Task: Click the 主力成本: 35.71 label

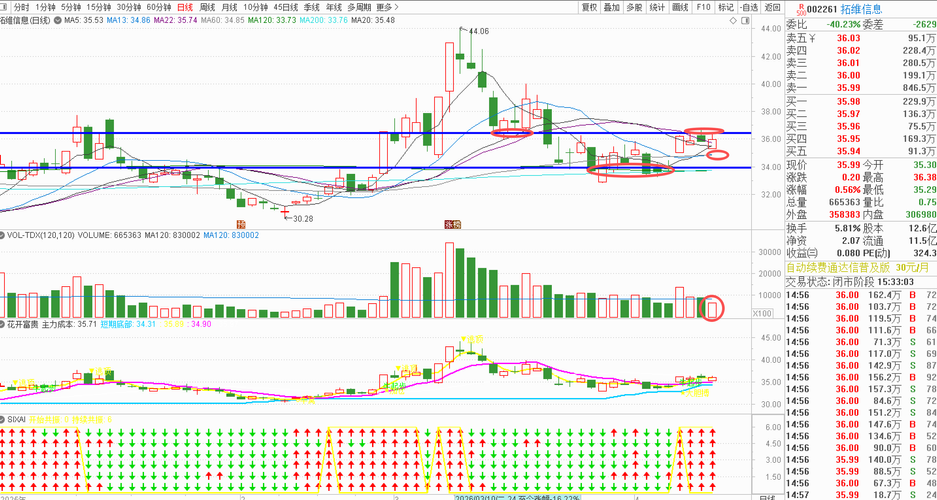Action: point(69,324)
